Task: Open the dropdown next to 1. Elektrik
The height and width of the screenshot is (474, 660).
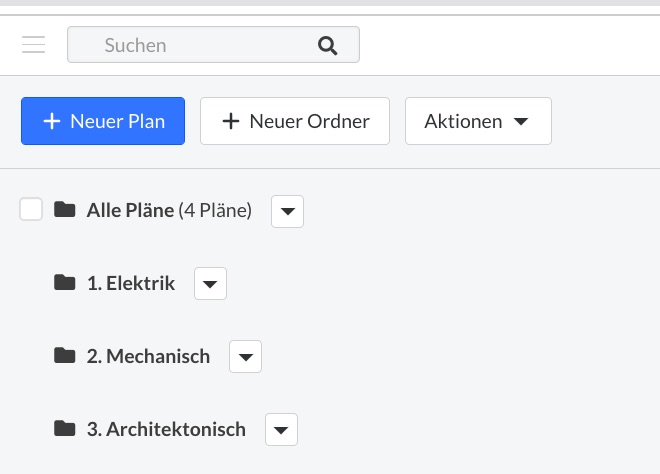Action: click(x=210, y=284)
